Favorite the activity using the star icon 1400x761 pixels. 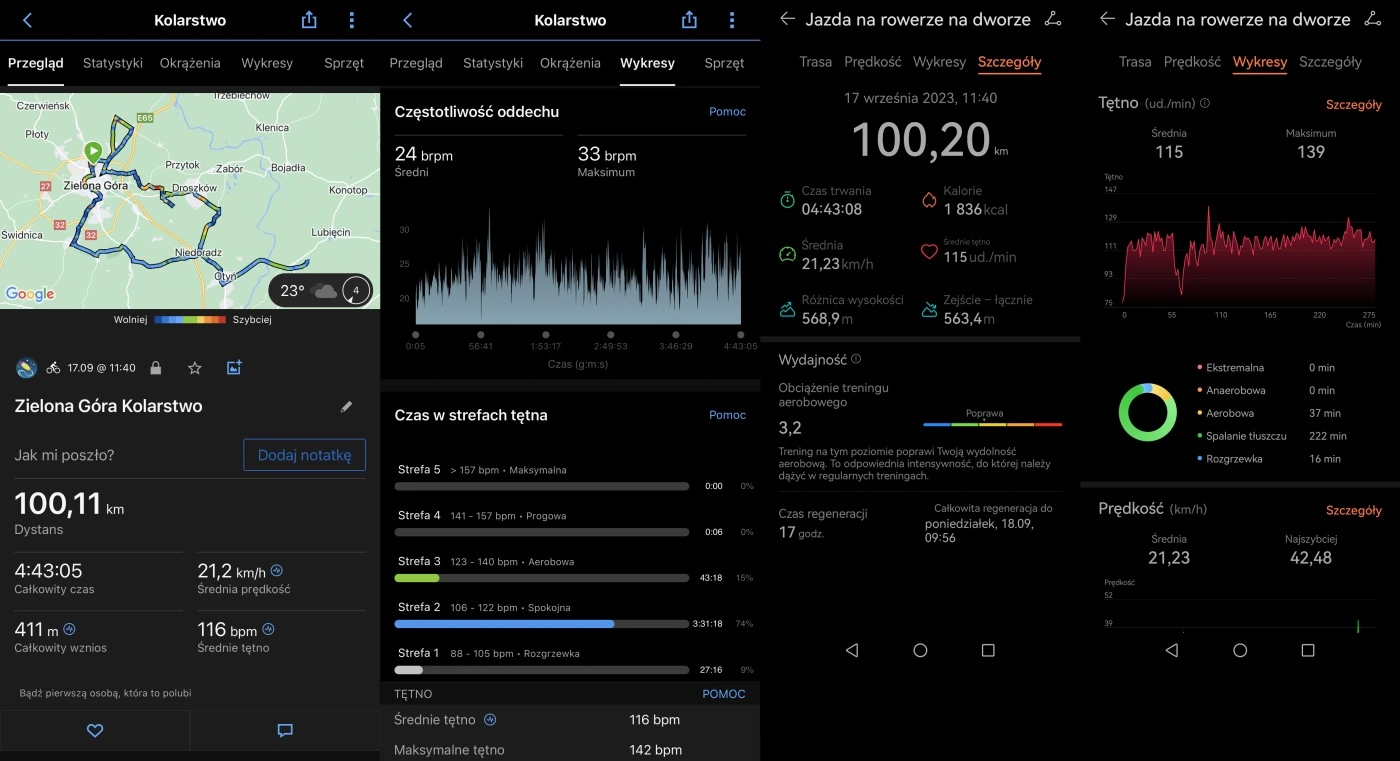(195, 368)
